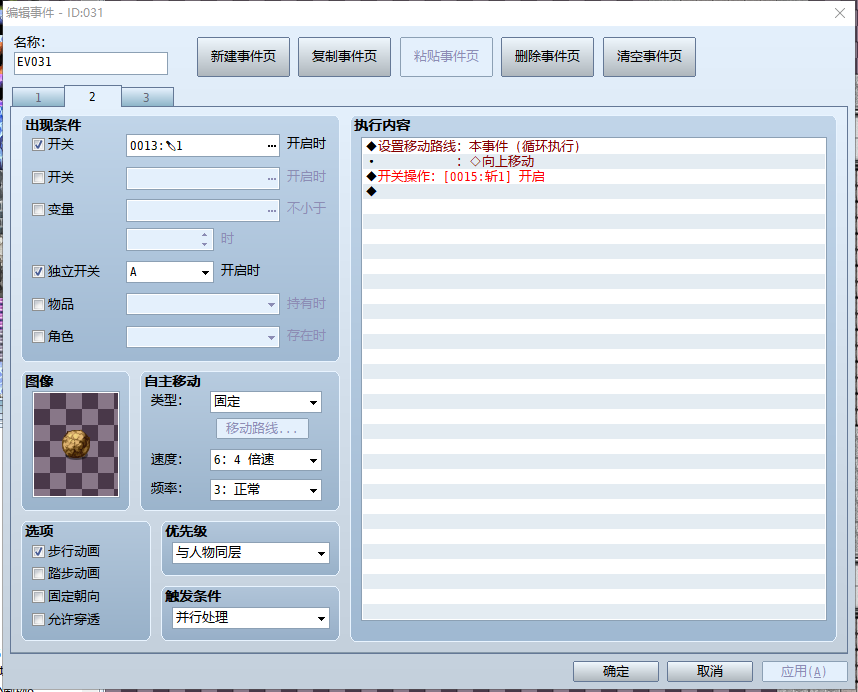Image resolution: width=858 pixels, height=692 pixels.
Task: Select the 向上移动 route line
Action: tap(594, 161)
